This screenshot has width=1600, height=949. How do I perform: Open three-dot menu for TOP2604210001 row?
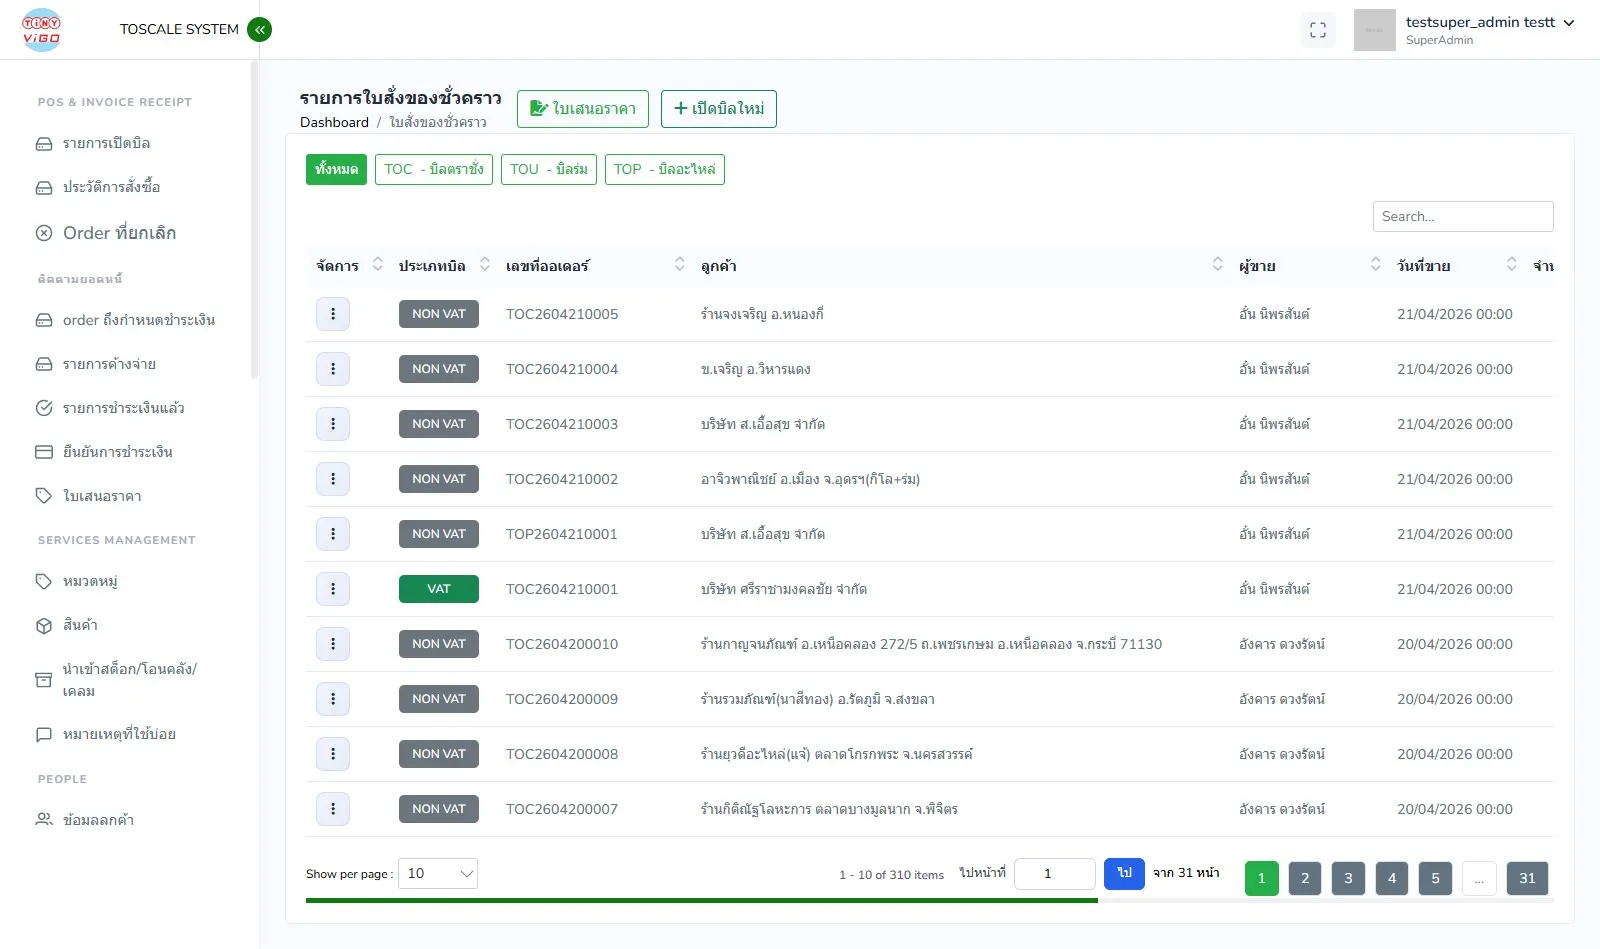[x=333, y=534]
